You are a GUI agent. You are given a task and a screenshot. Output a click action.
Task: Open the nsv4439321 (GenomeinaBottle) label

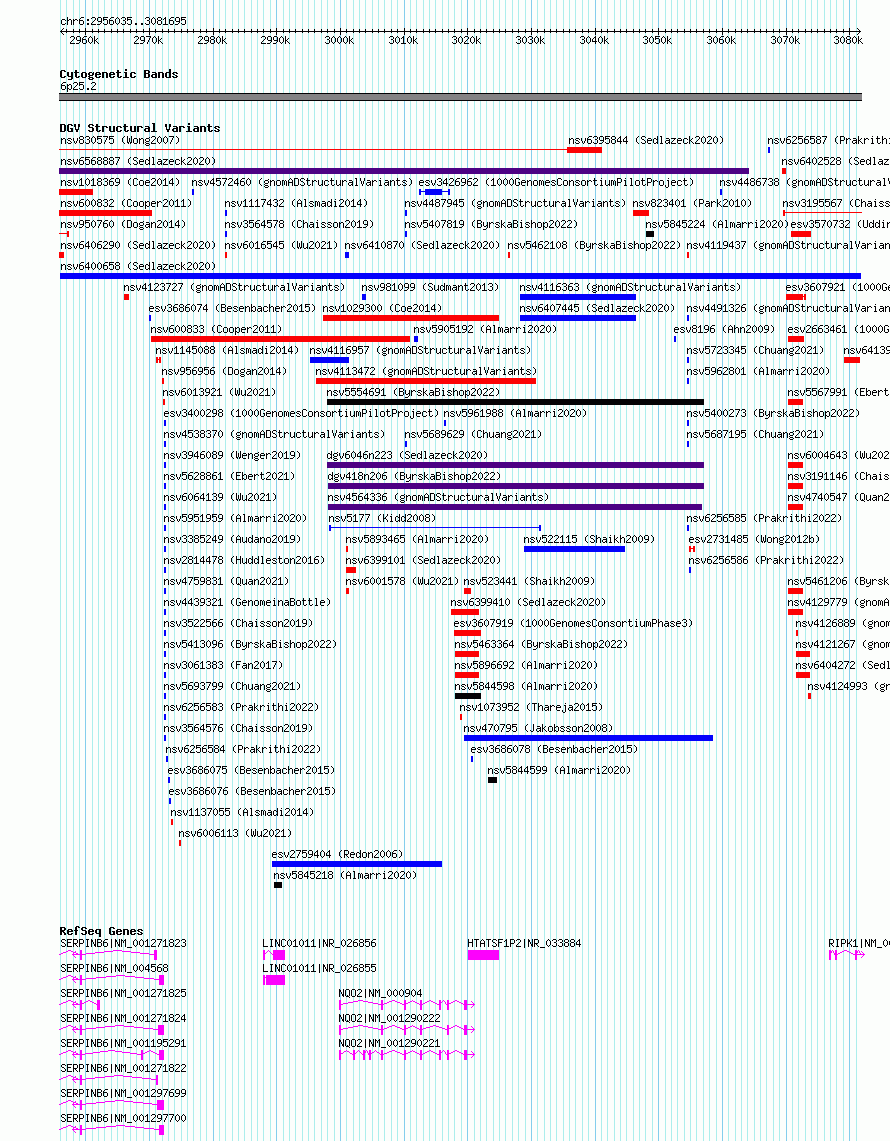(x=247, y=602)
